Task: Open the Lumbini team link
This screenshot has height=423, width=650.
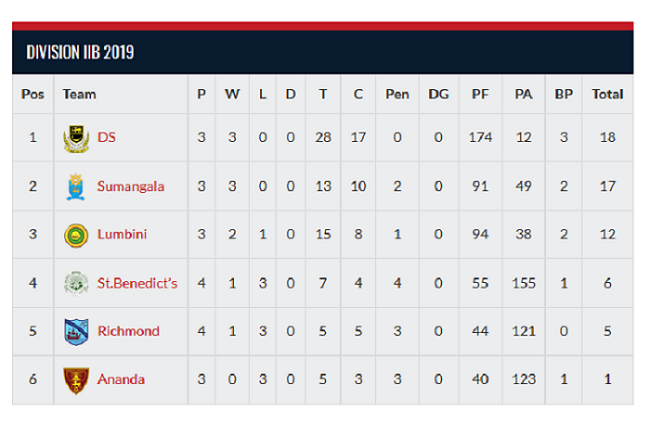Action: pos(120,234)
